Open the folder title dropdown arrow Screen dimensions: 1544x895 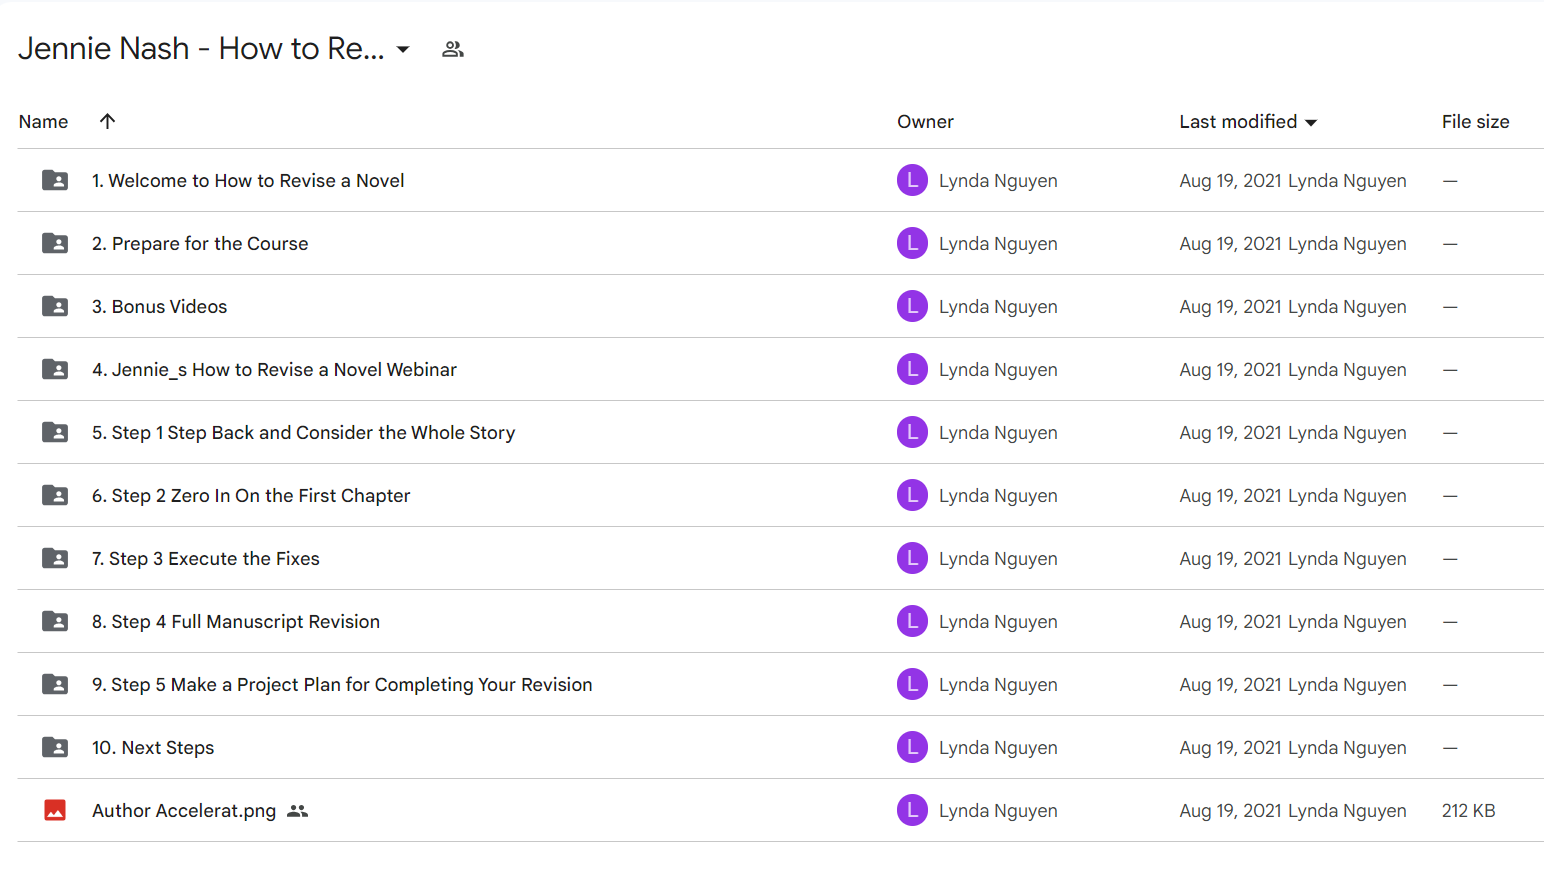tap(403, 49)
